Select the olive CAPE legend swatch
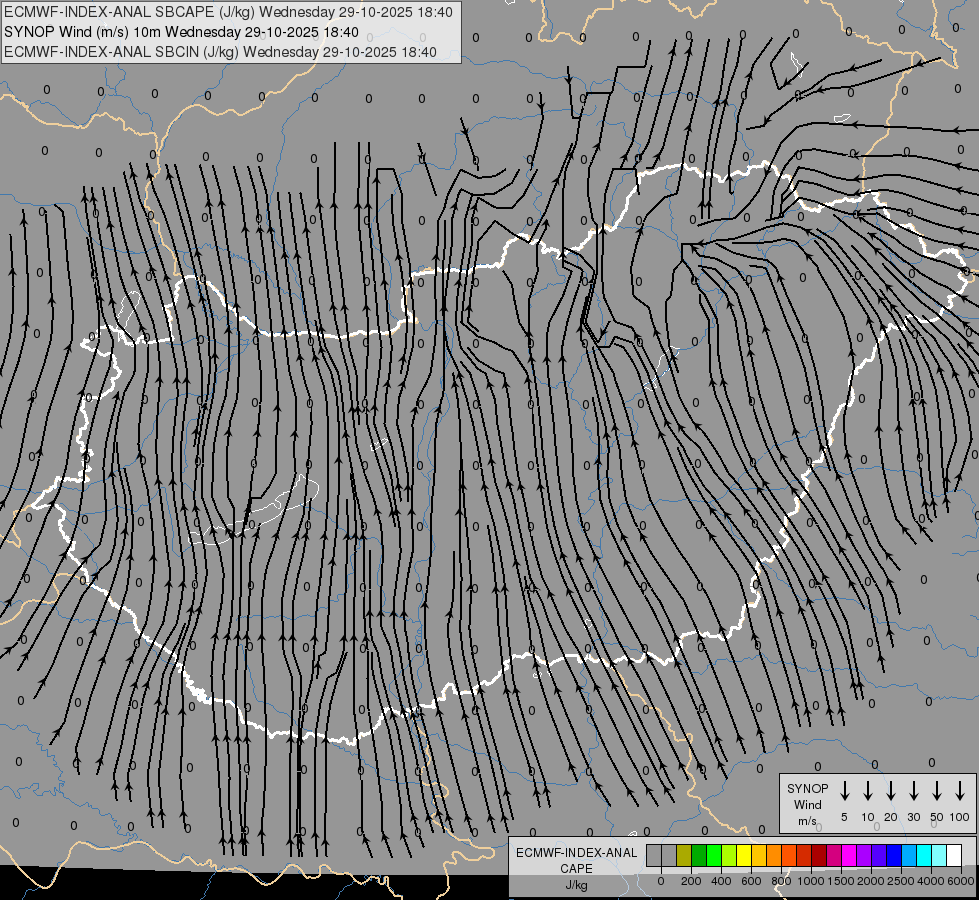 [684, 855]
